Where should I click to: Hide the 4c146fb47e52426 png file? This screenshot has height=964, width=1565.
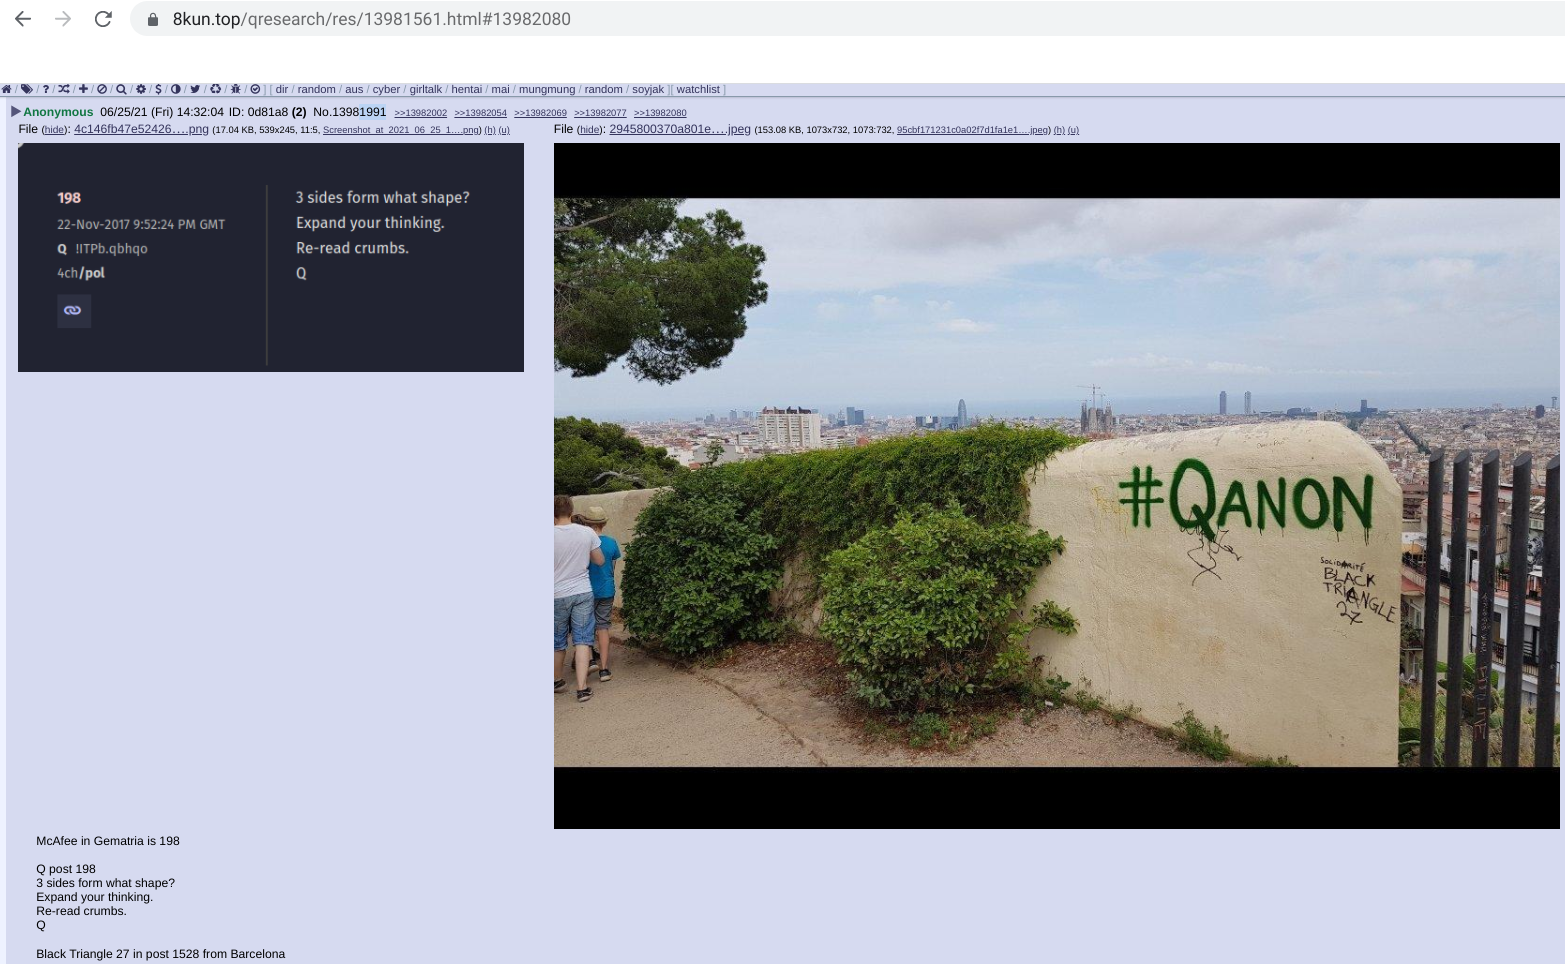coord(54,130)
